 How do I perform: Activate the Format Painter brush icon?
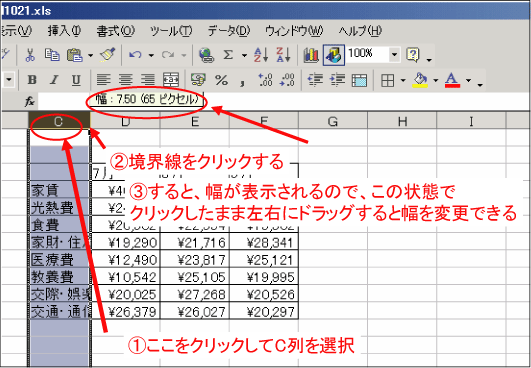(x=107, y=55)
